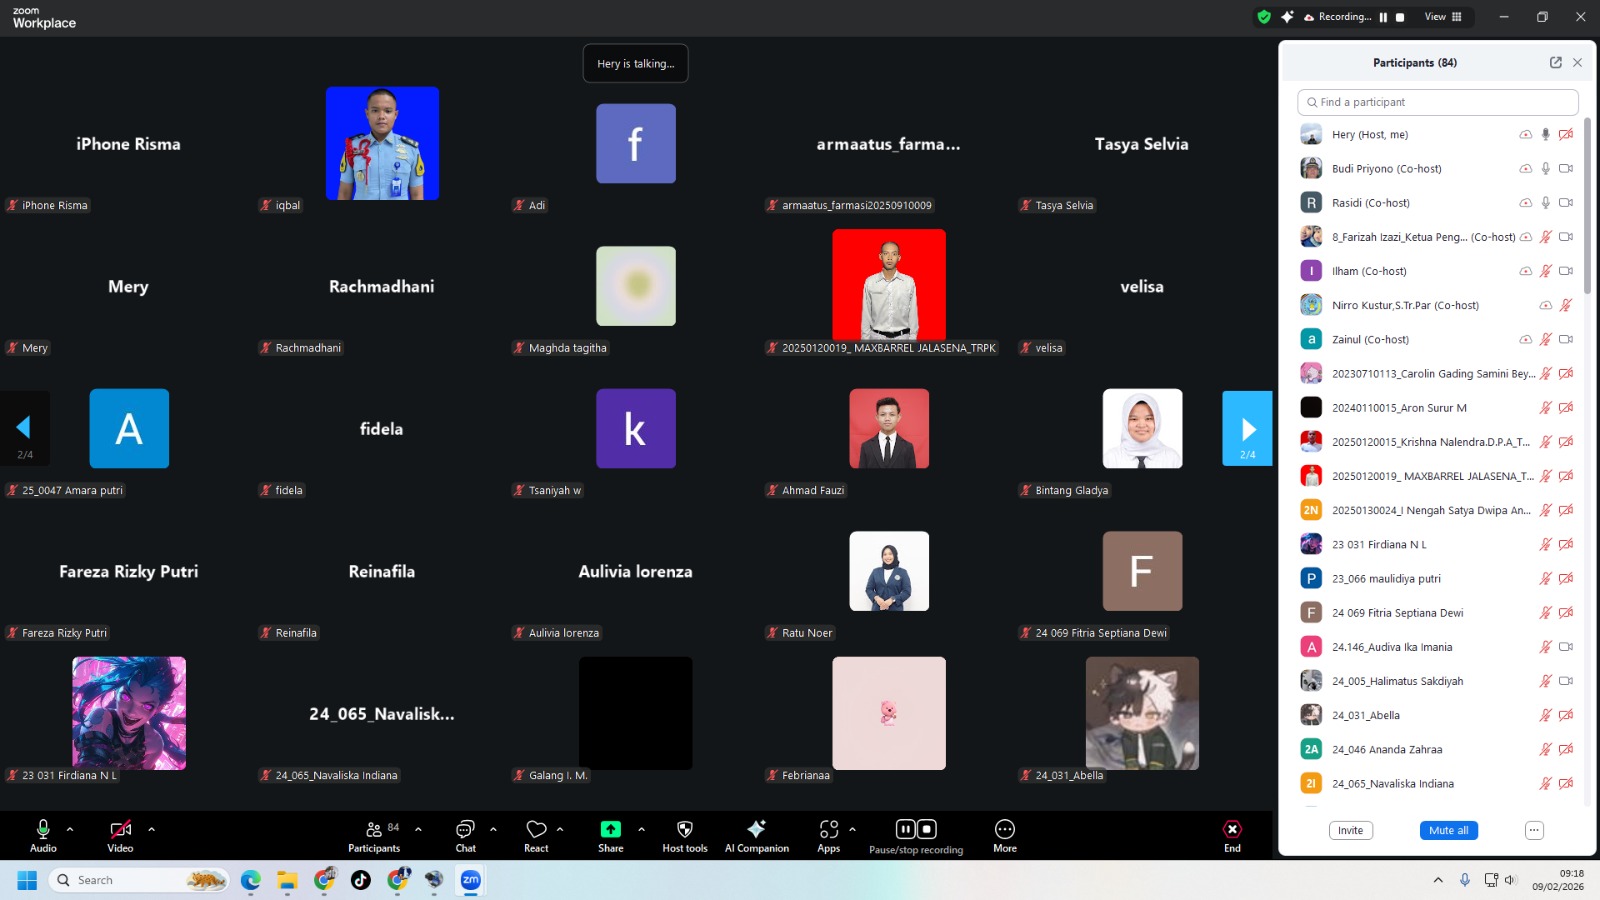Expand the video options arrow
1600x900 pixels.
151,829
